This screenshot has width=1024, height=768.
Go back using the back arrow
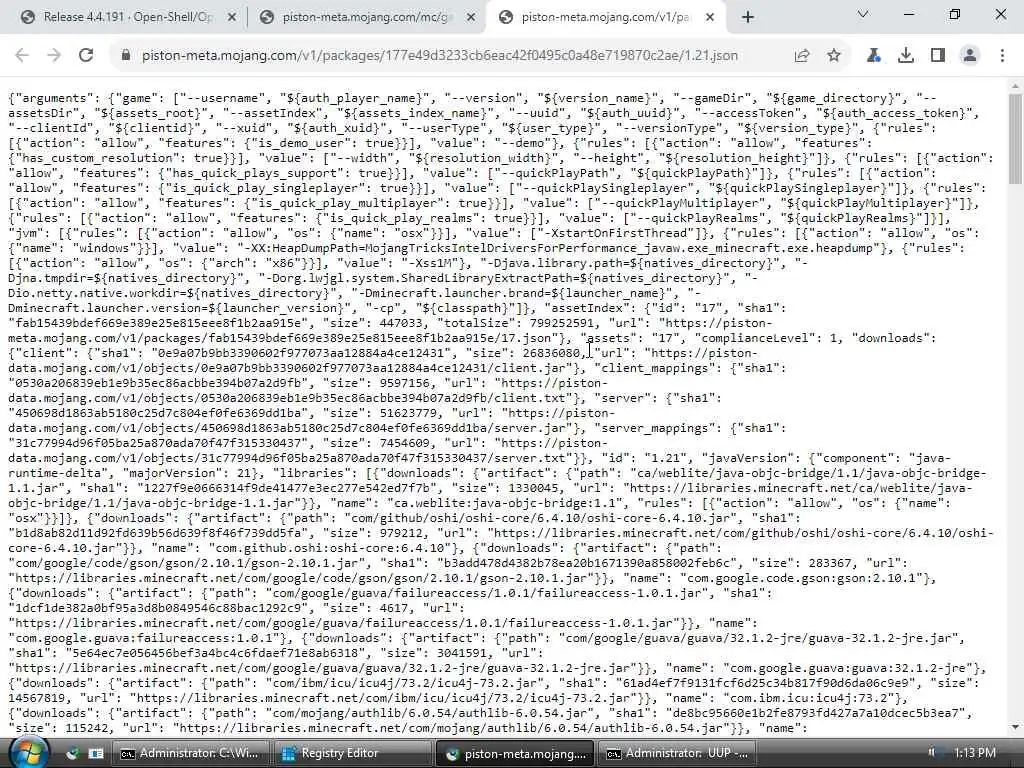(x=22, y=56)
